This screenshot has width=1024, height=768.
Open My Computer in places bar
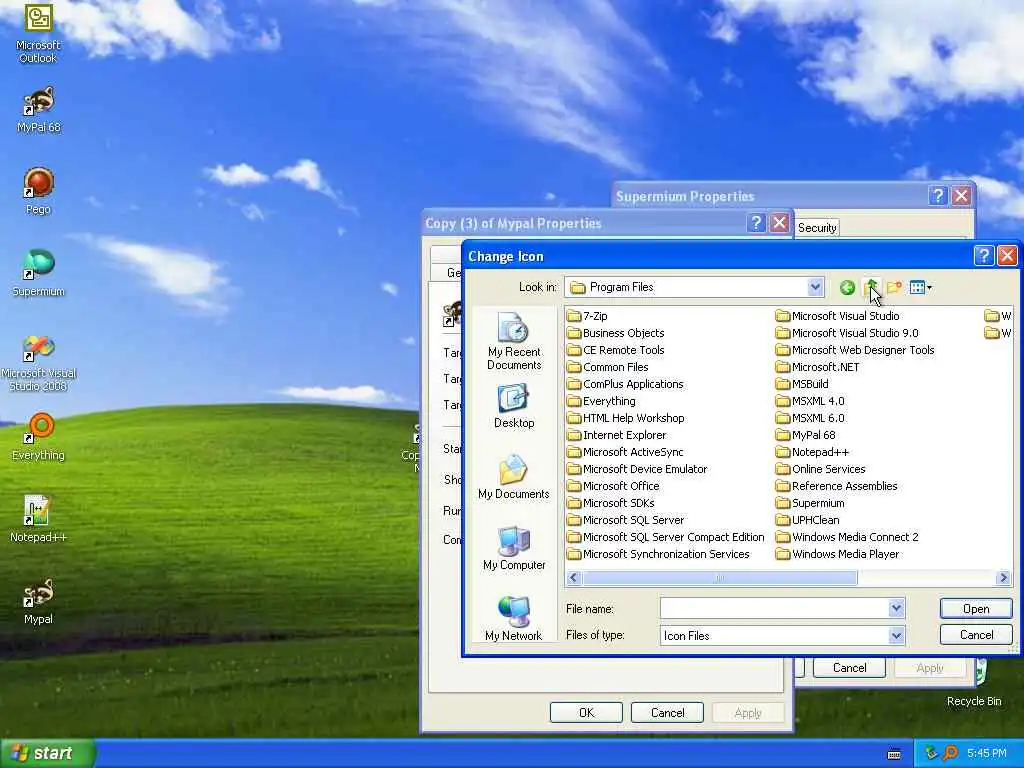click(x=514, y=549)
